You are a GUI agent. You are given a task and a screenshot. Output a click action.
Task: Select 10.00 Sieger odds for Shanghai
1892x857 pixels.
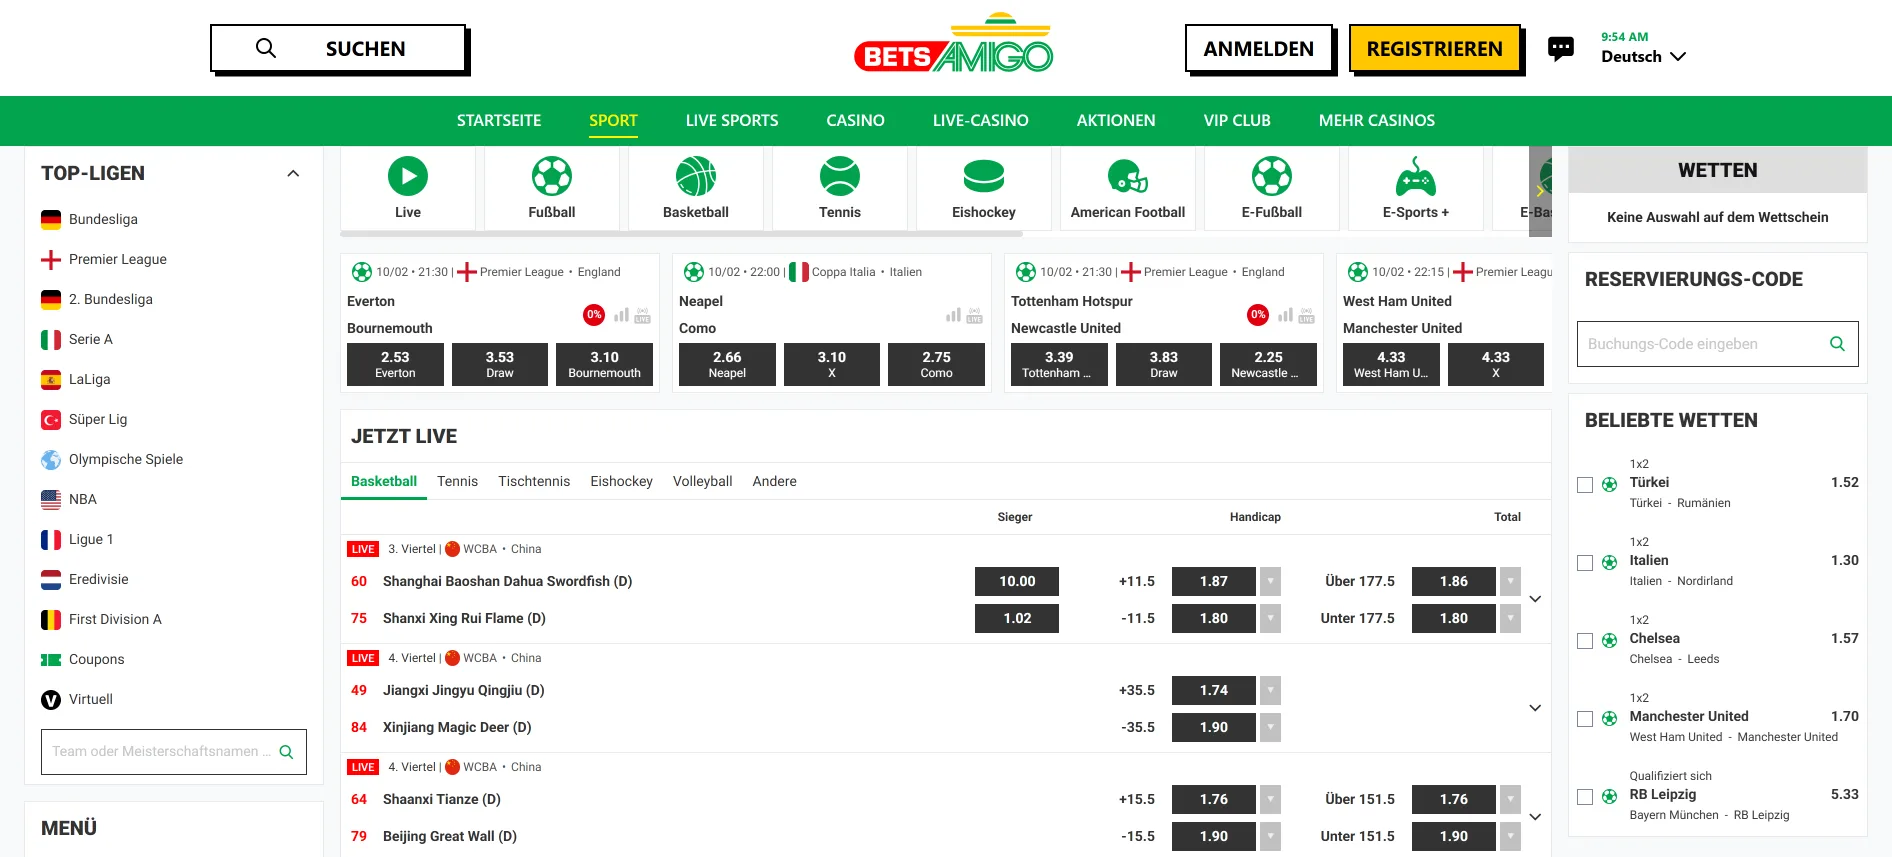1017,581
